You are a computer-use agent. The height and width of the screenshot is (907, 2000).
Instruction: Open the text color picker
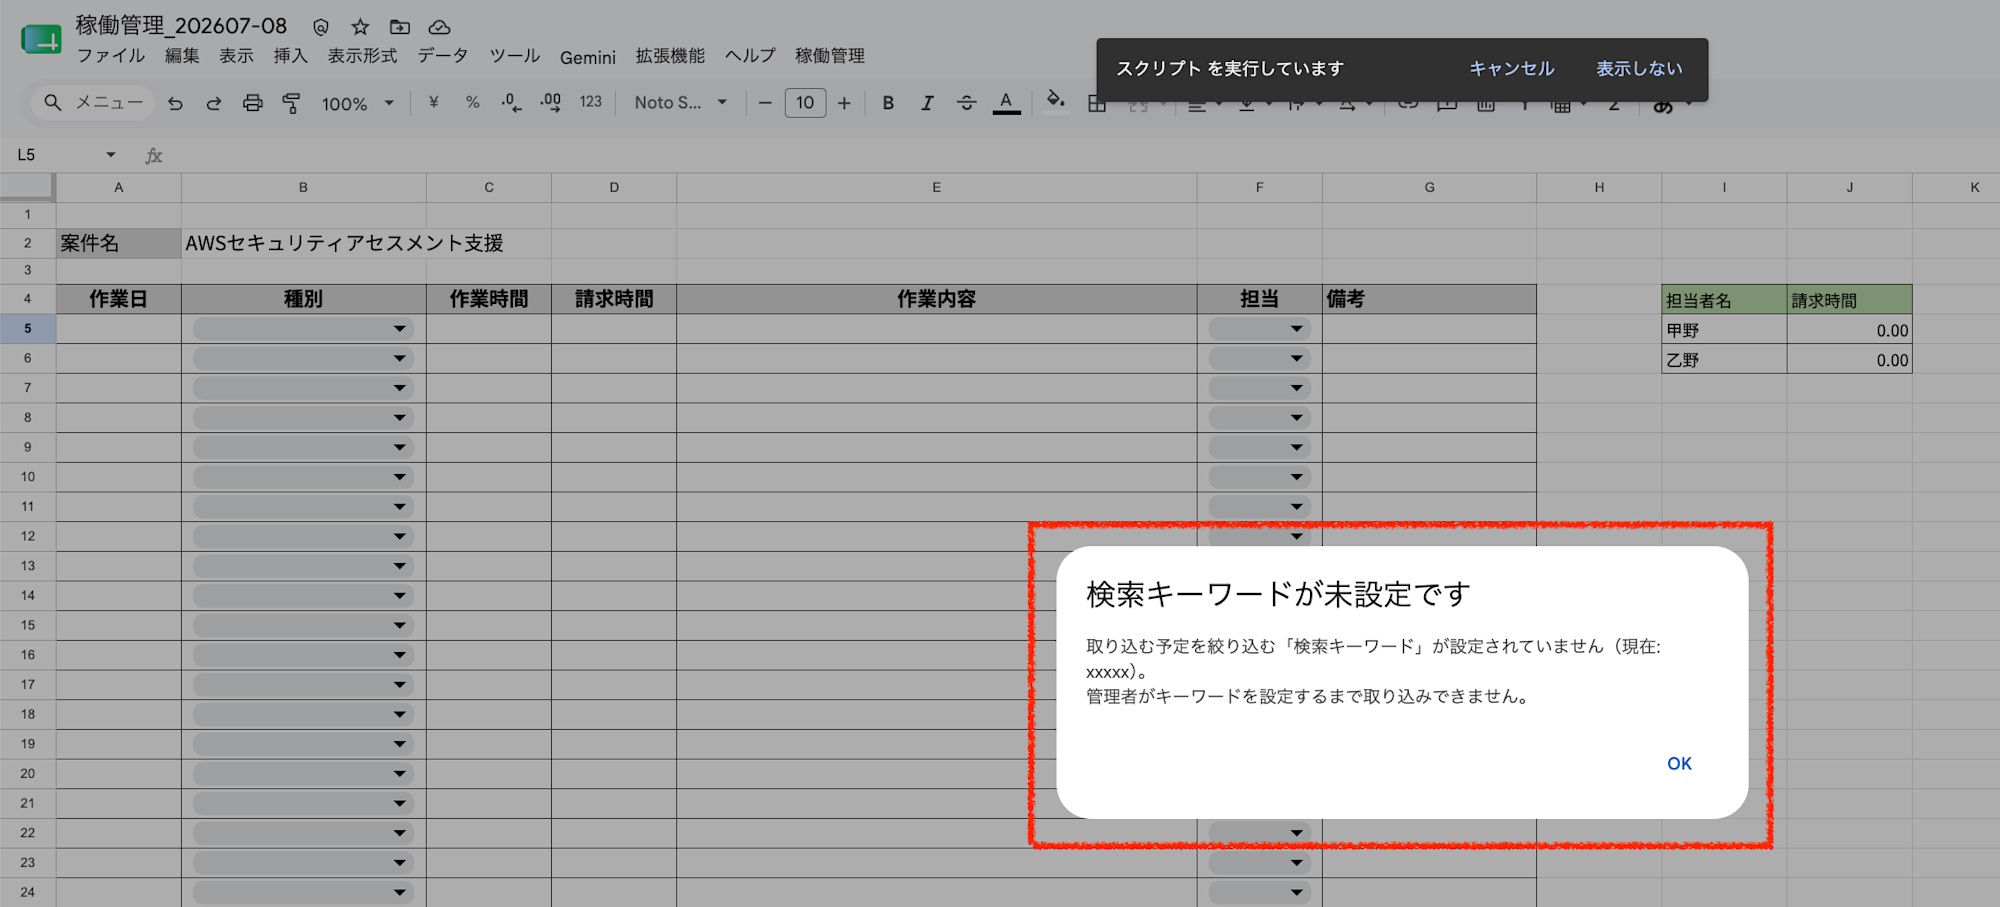1006,103
